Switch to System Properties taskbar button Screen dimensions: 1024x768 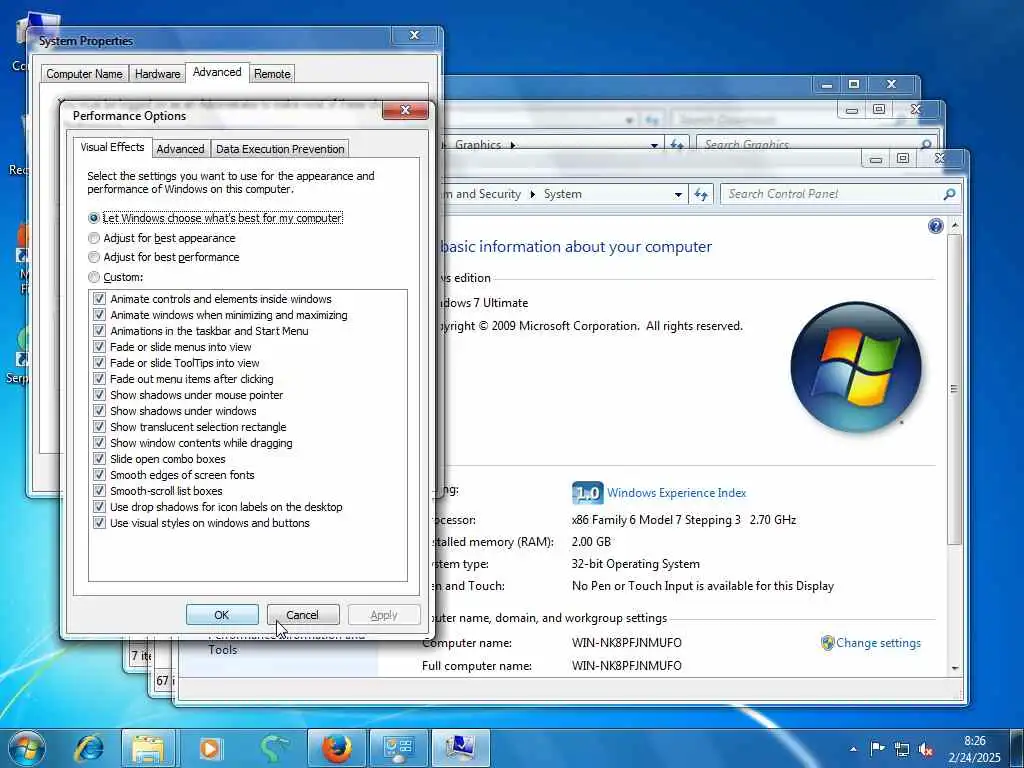[x=460, y=748]
